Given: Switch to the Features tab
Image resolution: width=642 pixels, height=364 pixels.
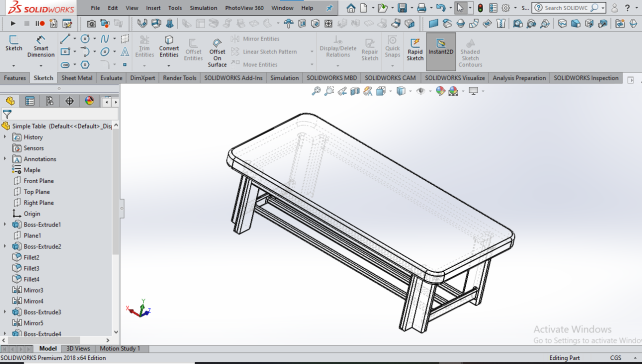Looking at the screenshot, I should [15, 78].
